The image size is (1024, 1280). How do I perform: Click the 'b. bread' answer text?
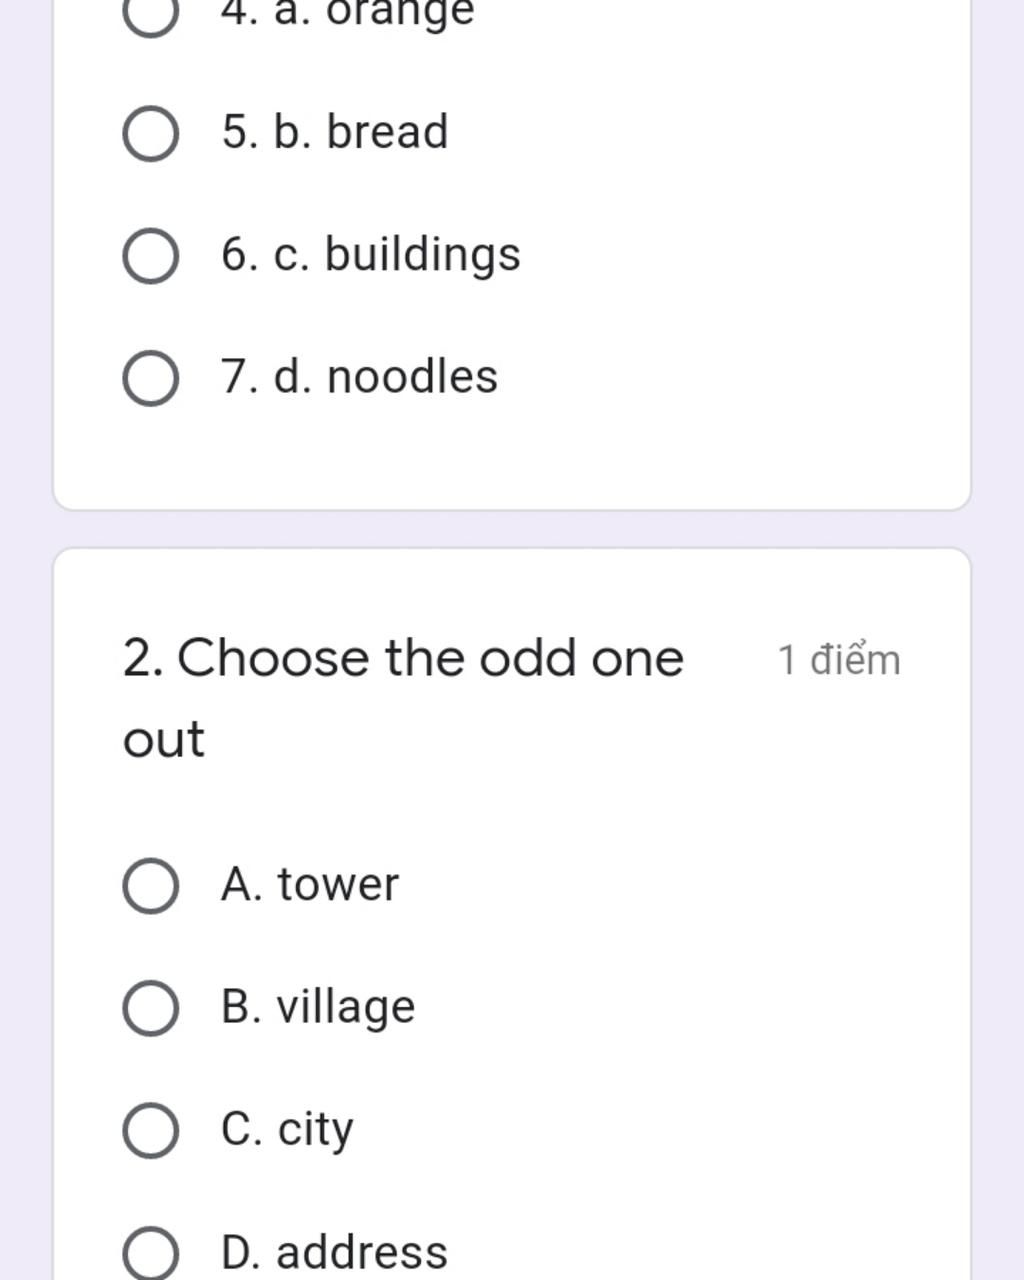pos(335,132)
